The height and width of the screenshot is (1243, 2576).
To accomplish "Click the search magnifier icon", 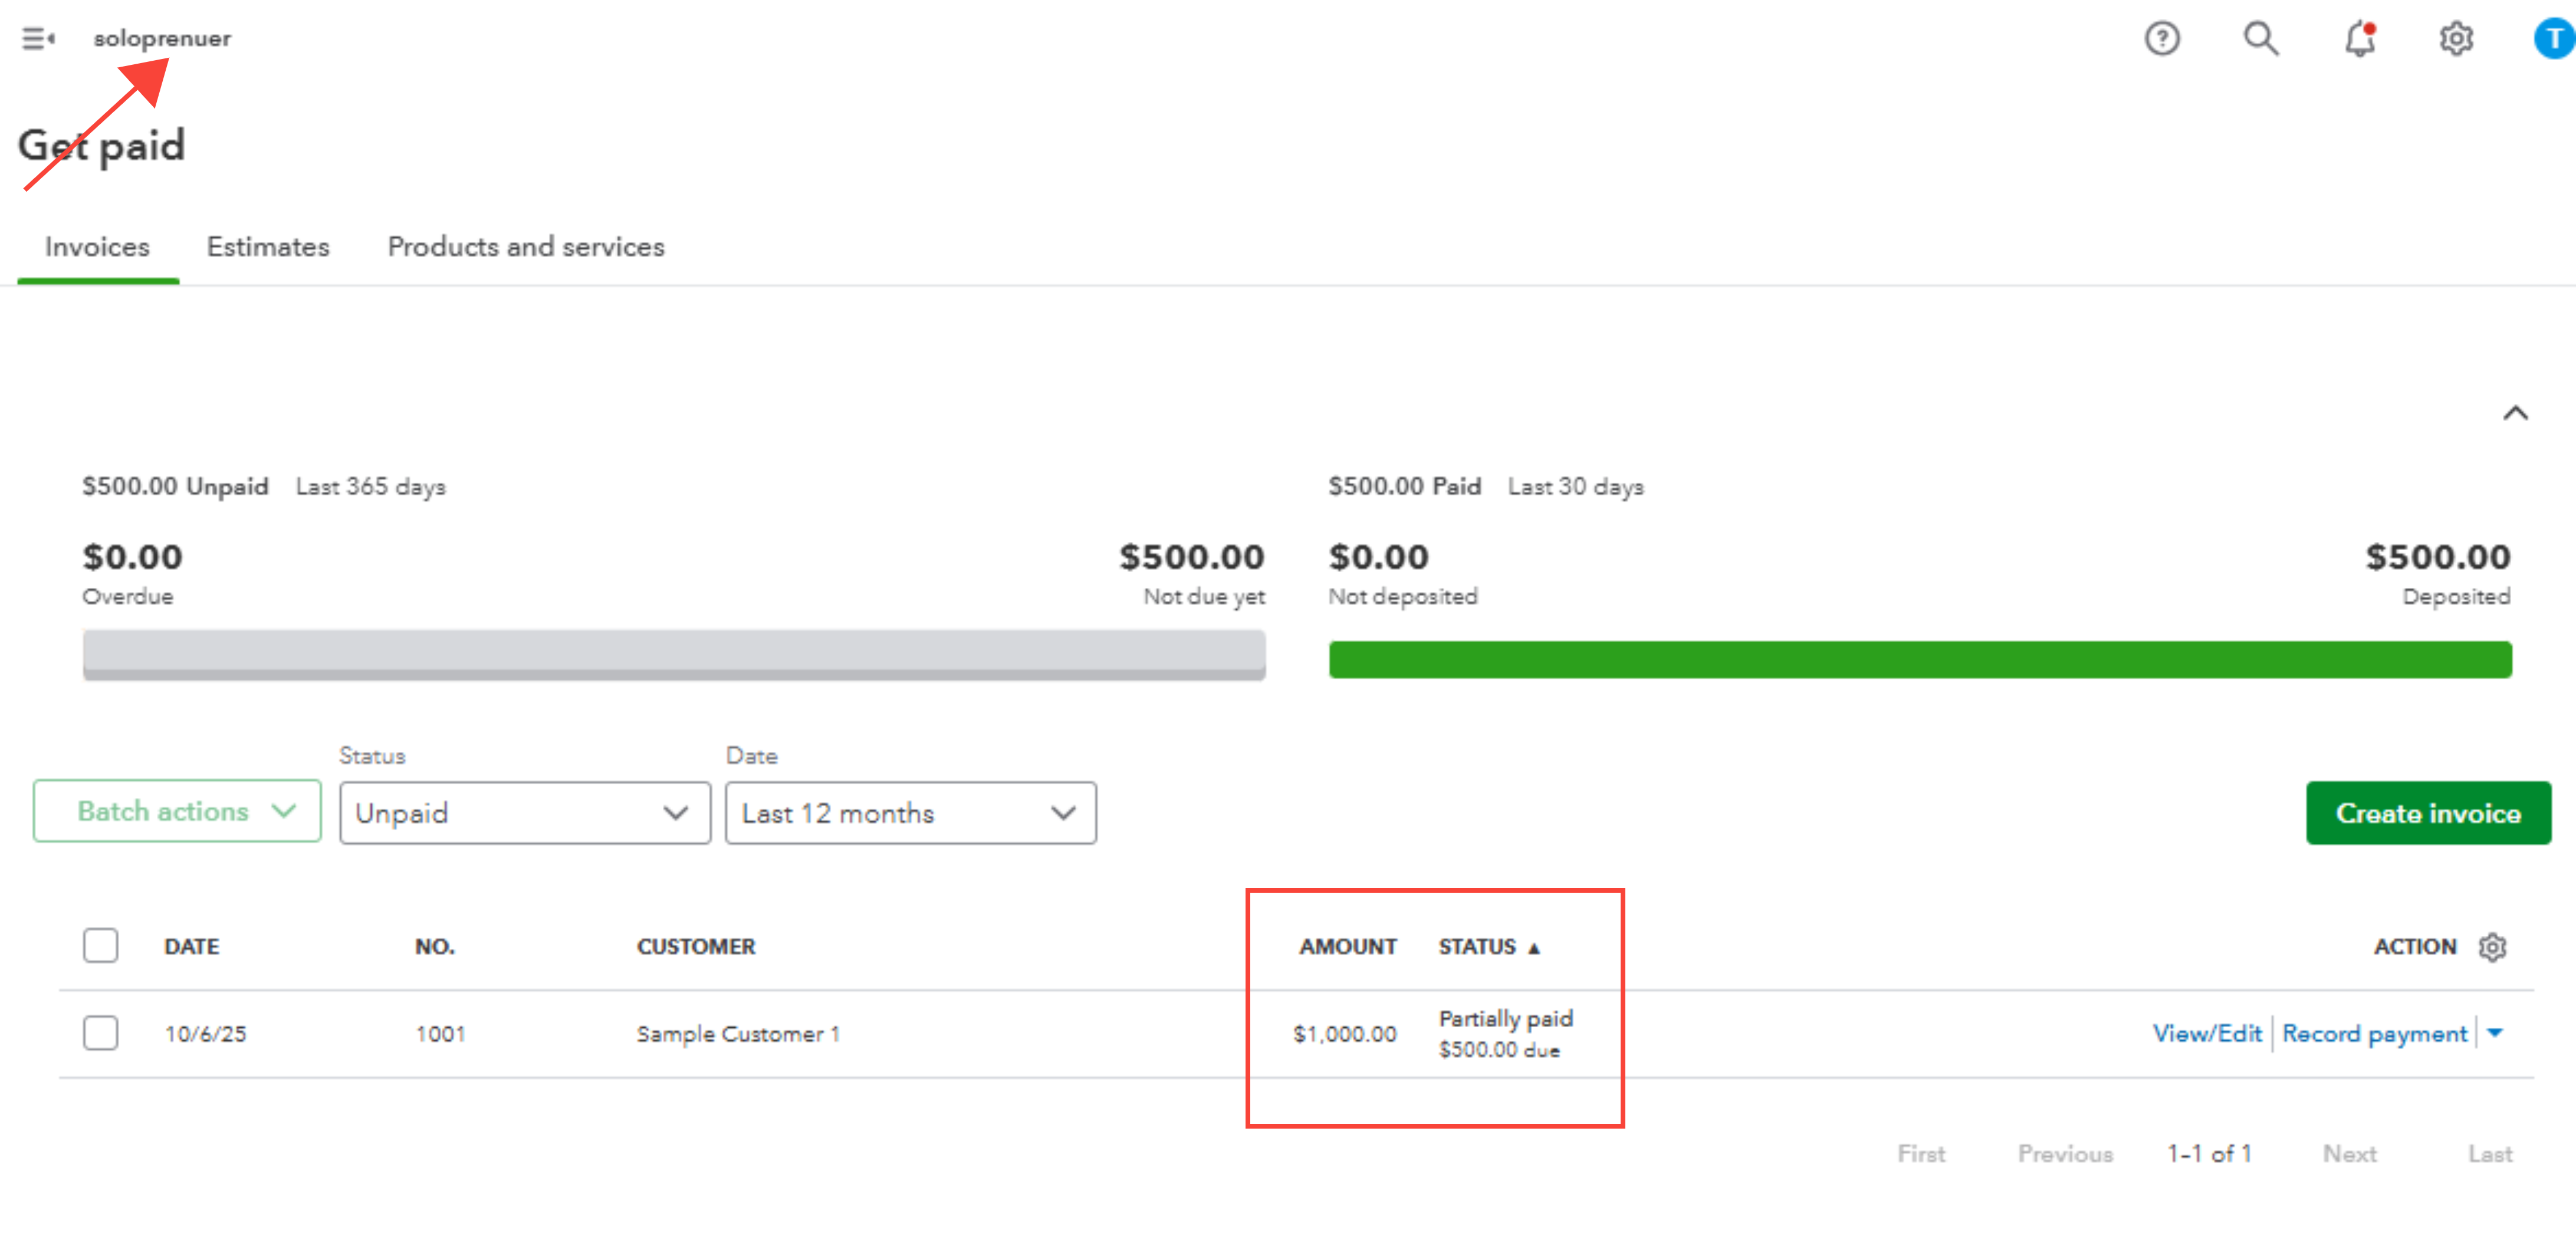I will coord(2260,39).
